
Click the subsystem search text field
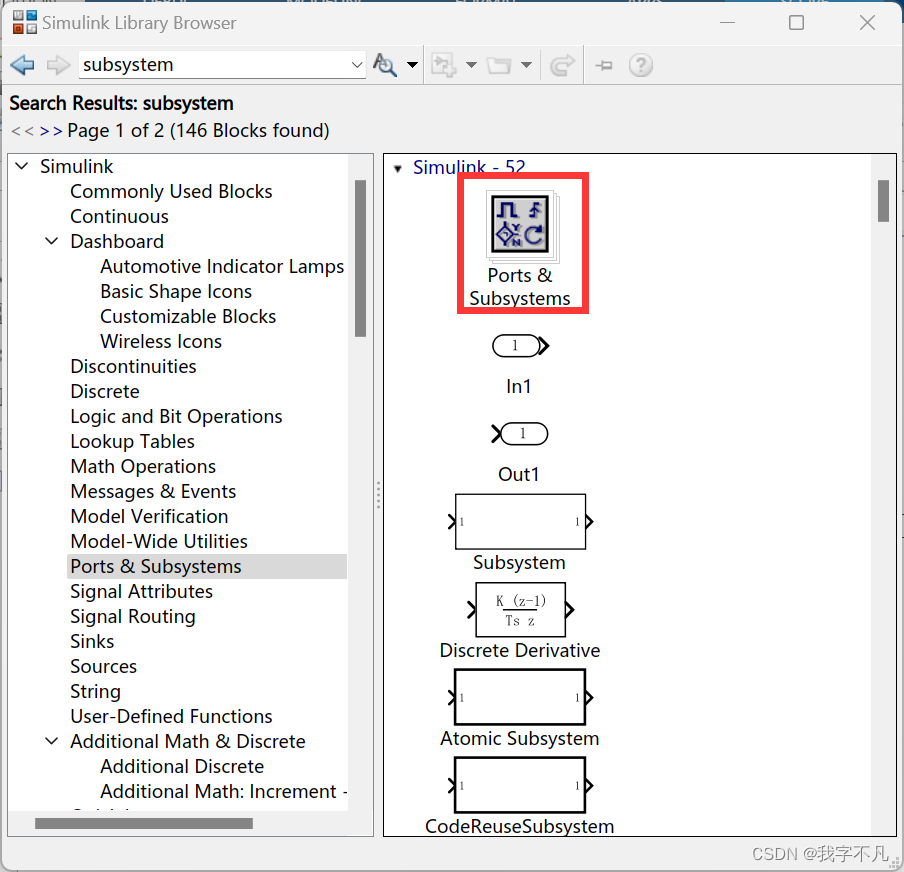pyautogui.click(x=213, y=65)
